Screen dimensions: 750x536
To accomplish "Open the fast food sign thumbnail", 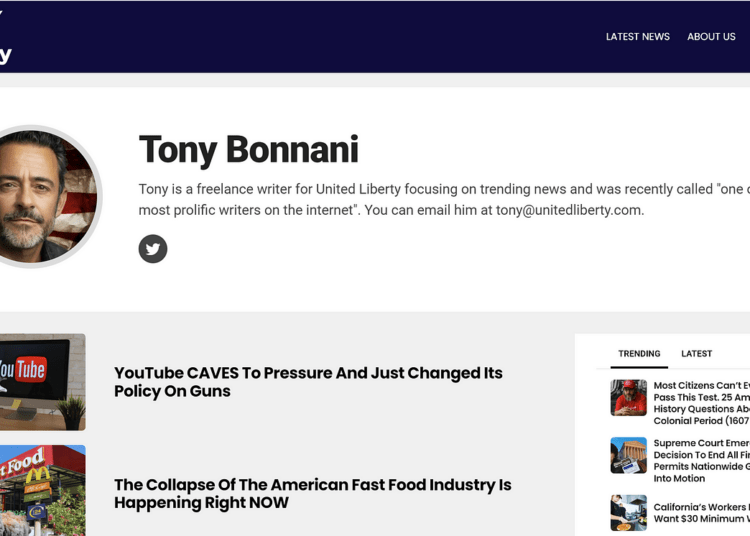I will pyautogui.click(x=43, y=491).
